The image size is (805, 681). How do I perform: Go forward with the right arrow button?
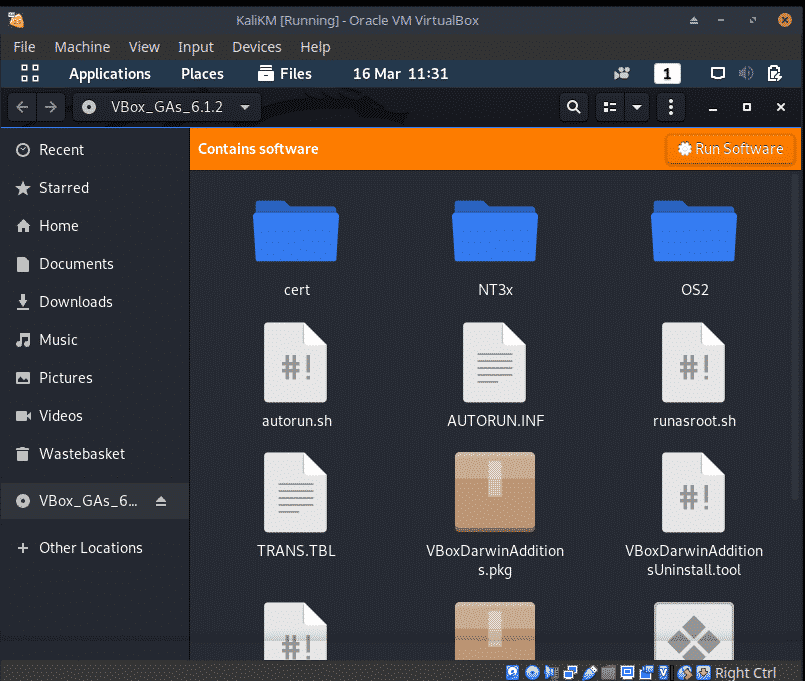click(x=51, y=107)
